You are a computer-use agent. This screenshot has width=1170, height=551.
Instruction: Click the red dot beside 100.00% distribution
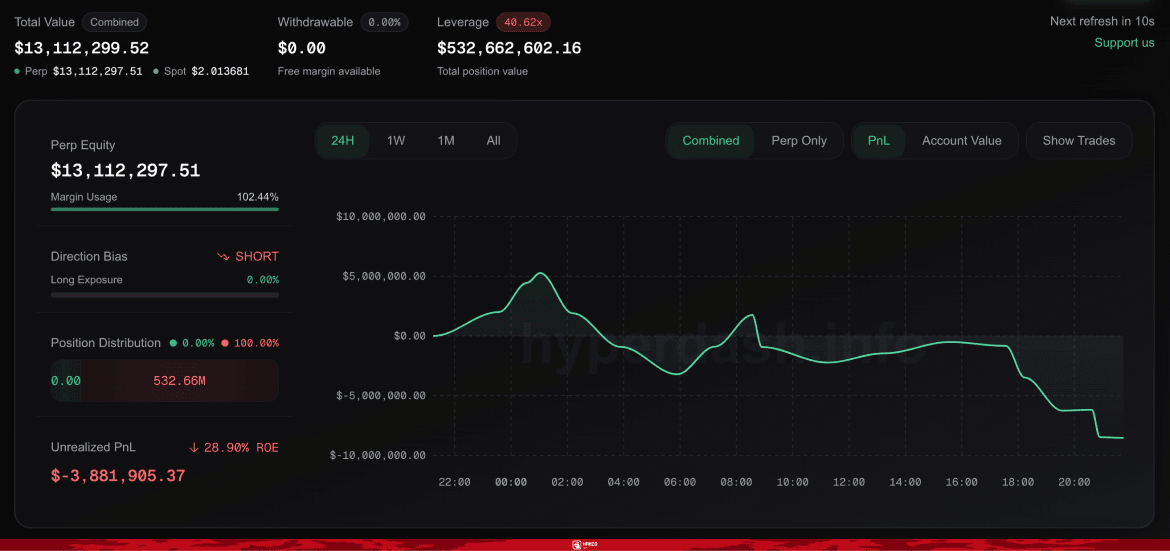224,343
